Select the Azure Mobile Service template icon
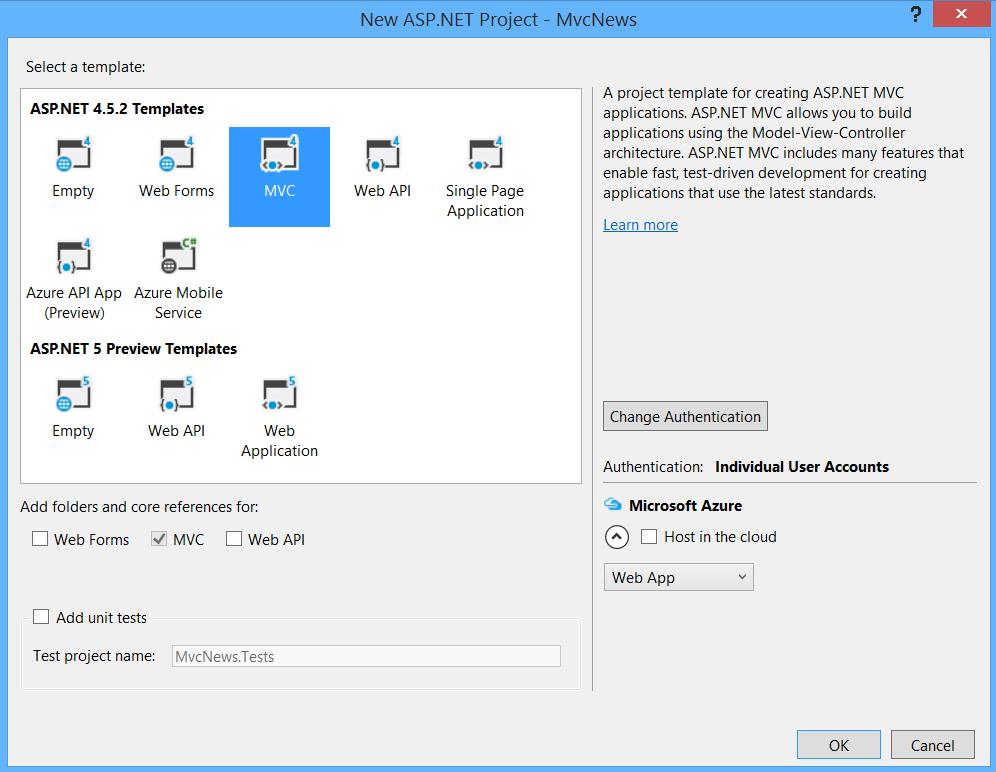 coord(178,257)
